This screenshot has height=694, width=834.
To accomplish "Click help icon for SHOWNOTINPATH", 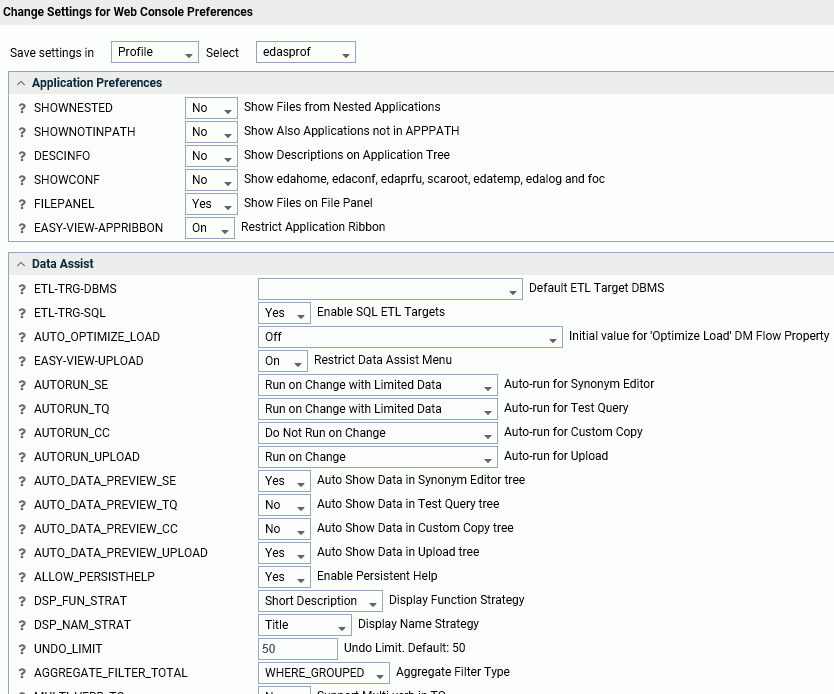I will coord(22,132).
